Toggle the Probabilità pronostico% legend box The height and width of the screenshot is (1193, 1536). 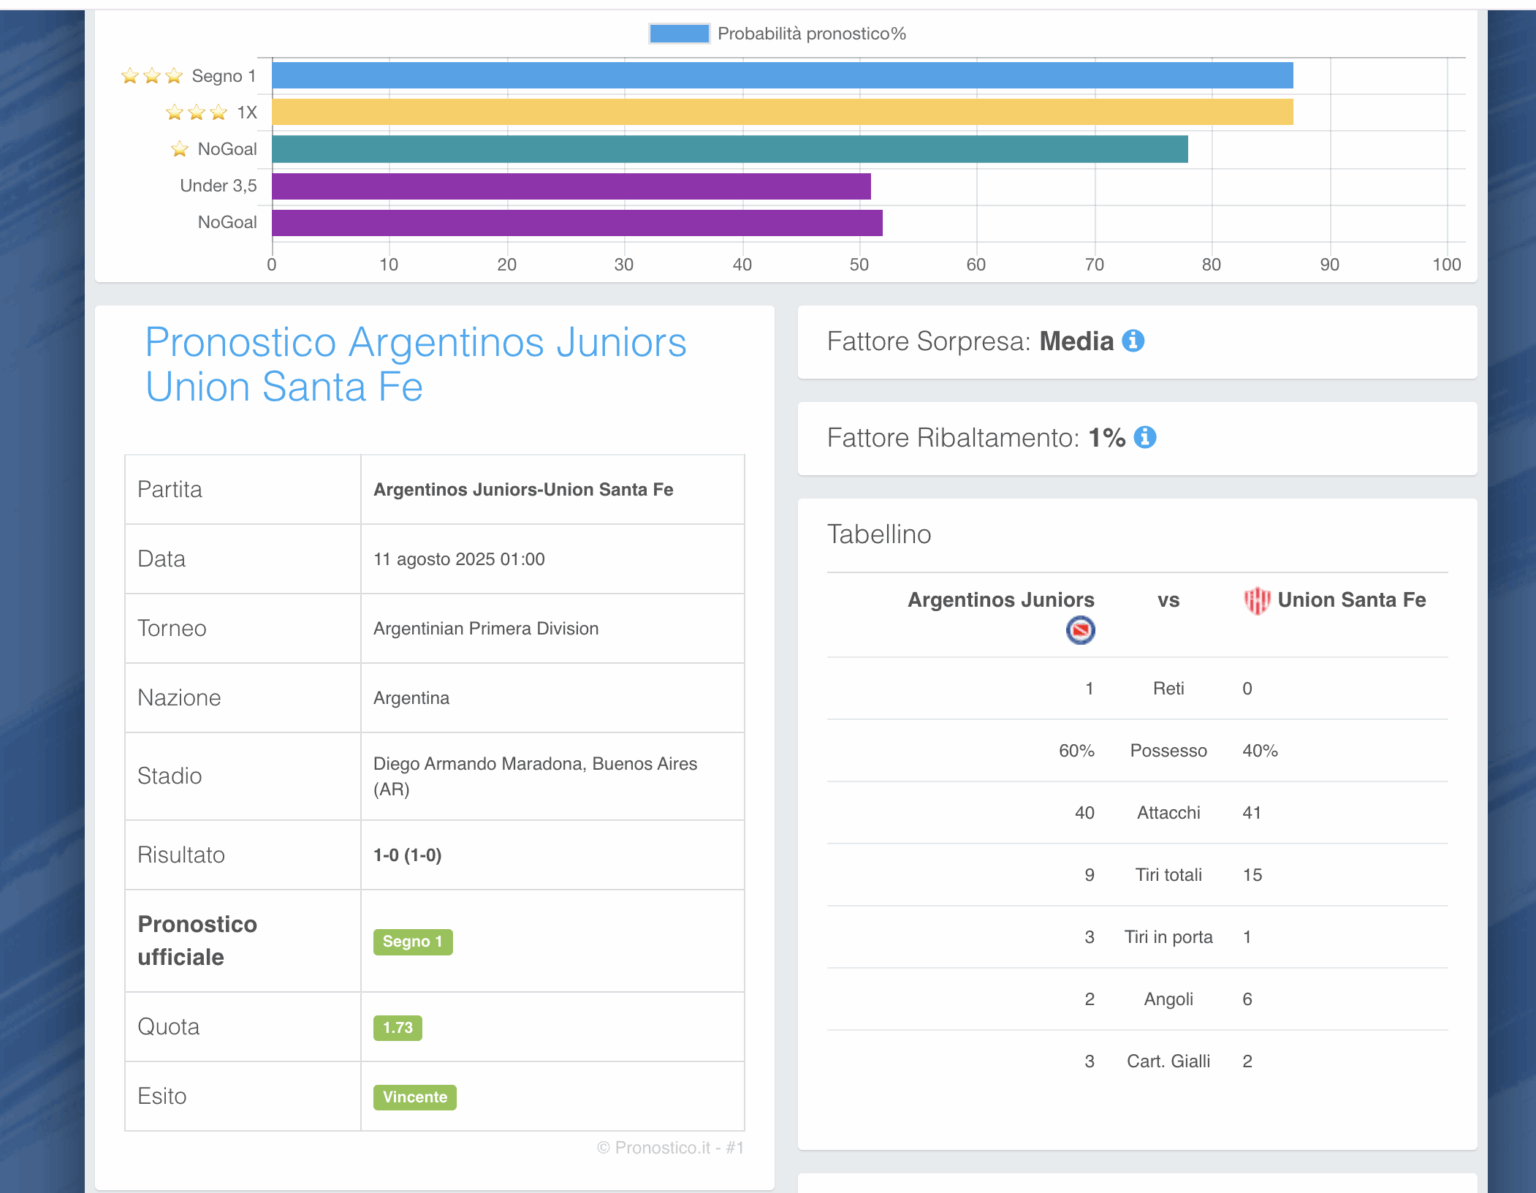point(679,34)
